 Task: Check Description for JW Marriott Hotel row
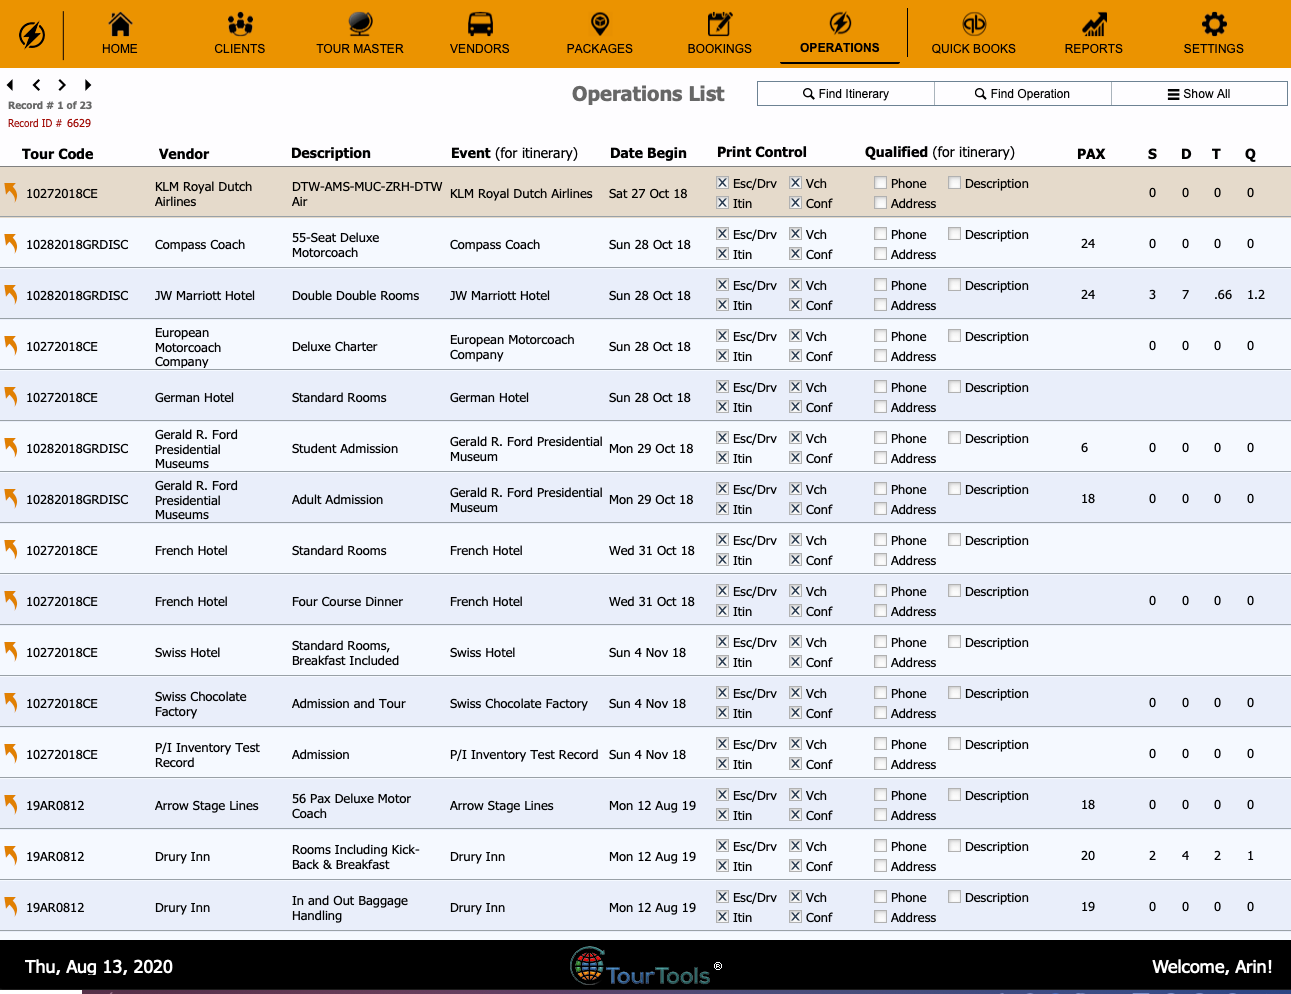coord(954,285)
